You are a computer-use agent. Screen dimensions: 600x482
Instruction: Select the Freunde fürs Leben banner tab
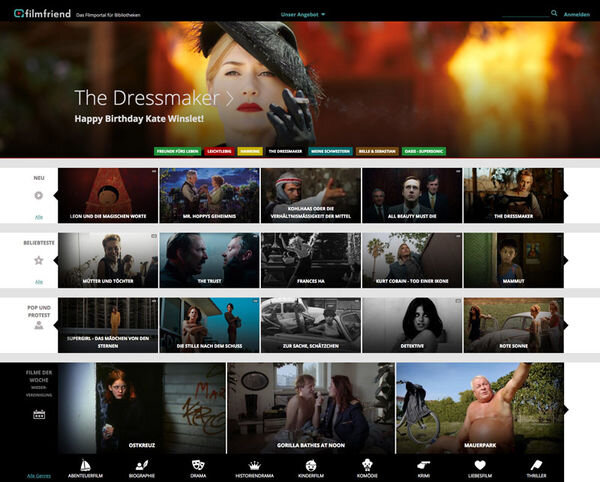point(178,151)
